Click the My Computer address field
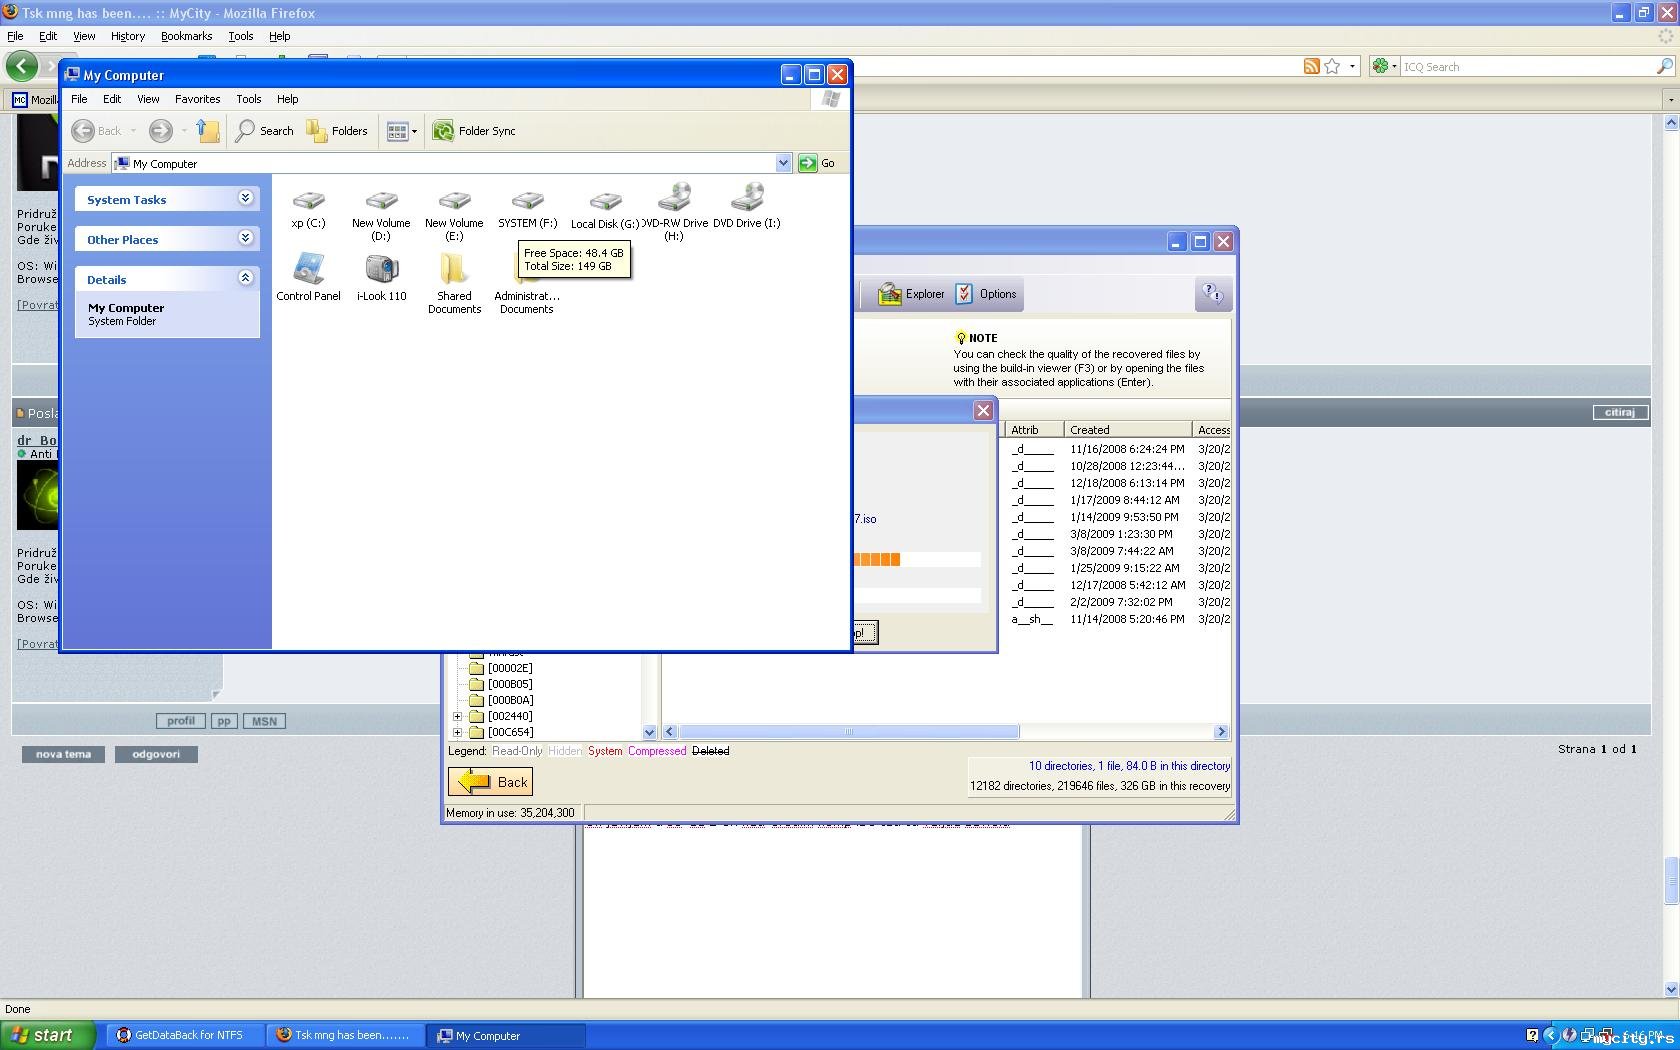 click(x=445, y=163)
